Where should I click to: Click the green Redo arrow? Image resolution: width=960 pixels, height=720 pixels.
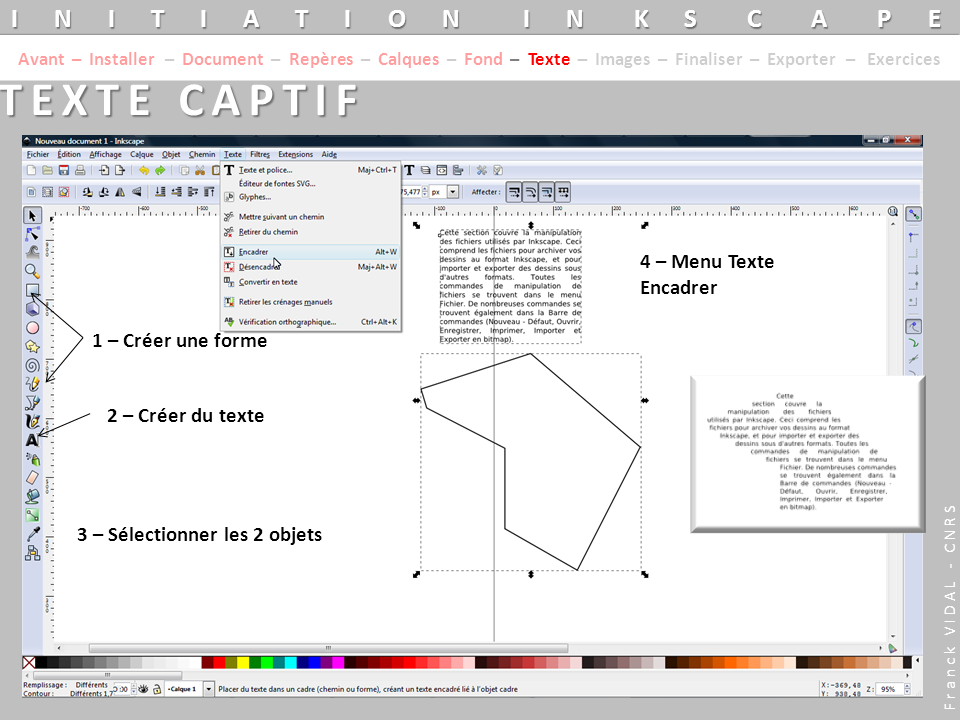[x=160, y=170]
